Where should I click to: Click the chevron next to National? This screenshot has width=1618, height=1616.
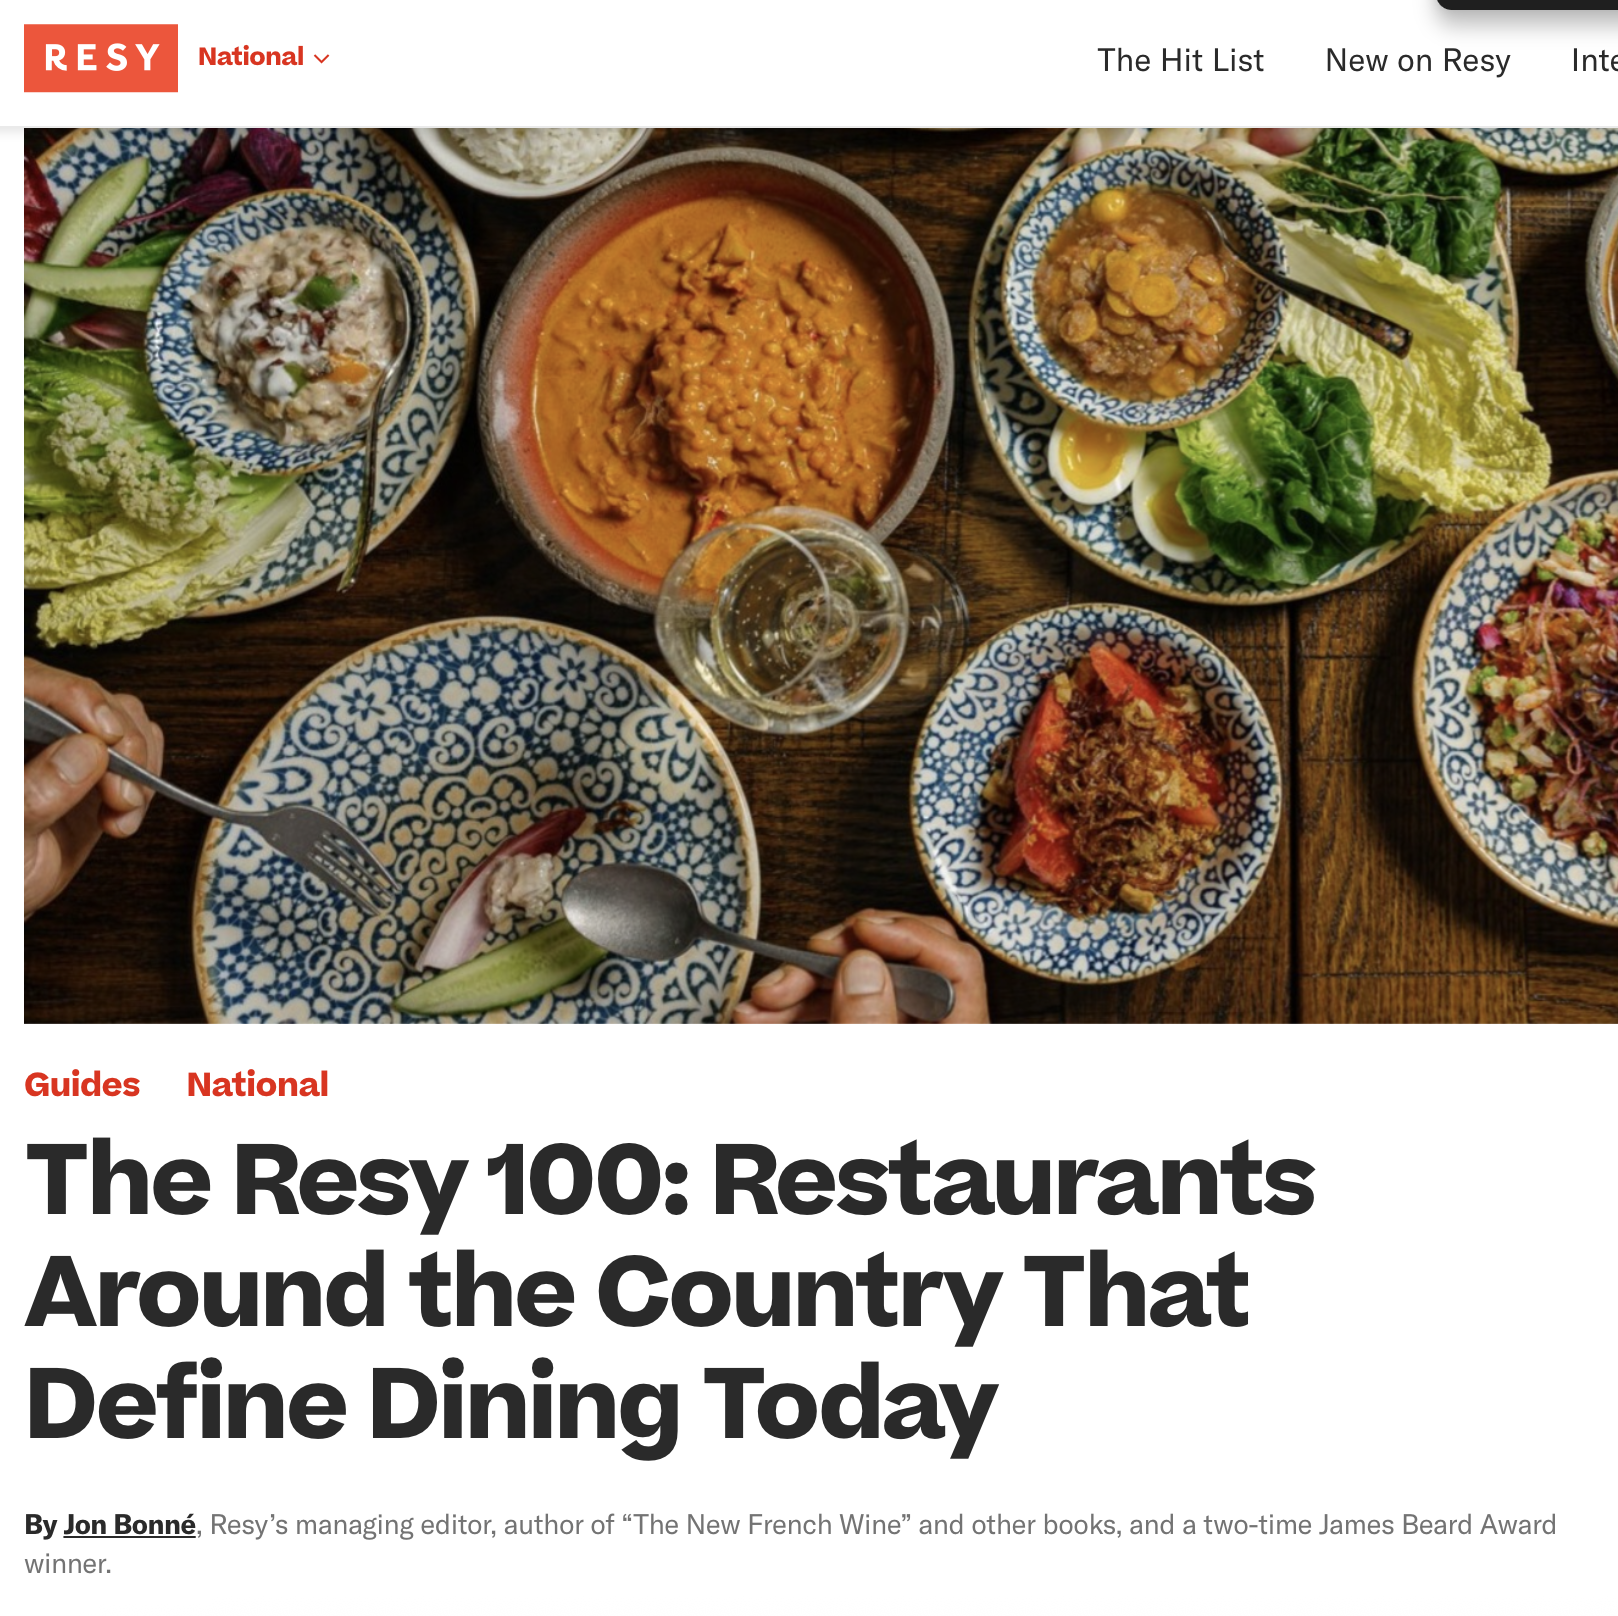(321, 59)
